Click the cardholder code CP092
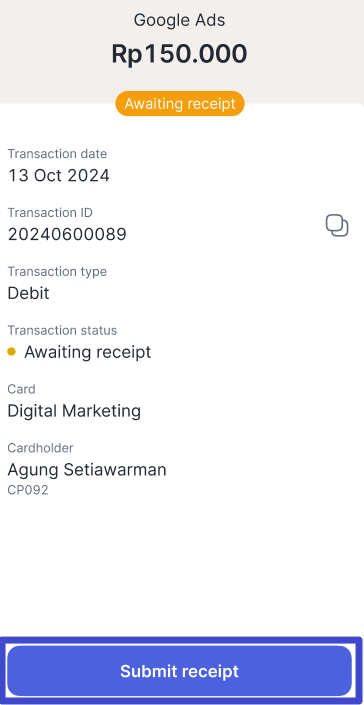This screenshot has width=364, height=705. pyautogui.click(x=28, y=490)
